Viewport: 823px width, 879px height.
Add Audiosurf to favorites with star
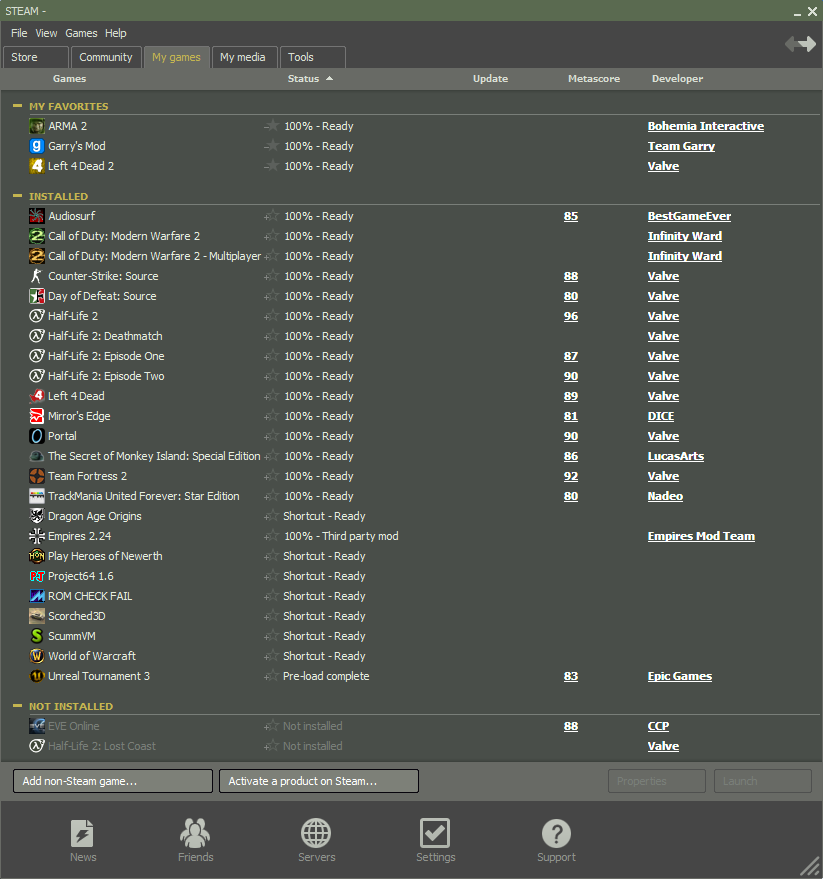271,216
